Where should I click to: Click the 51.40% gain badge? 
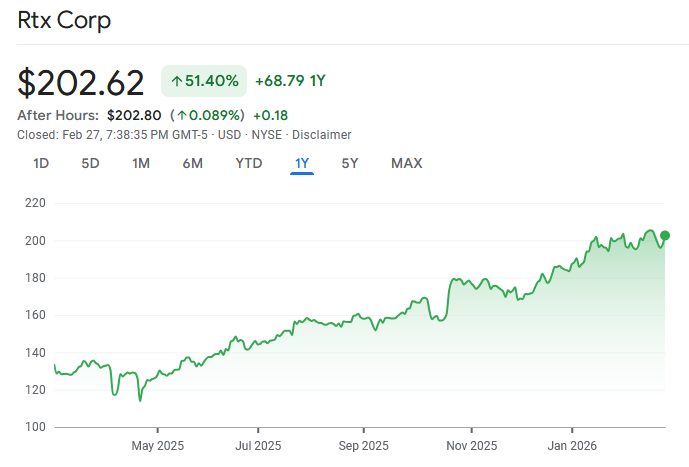(x=204, y=81)
